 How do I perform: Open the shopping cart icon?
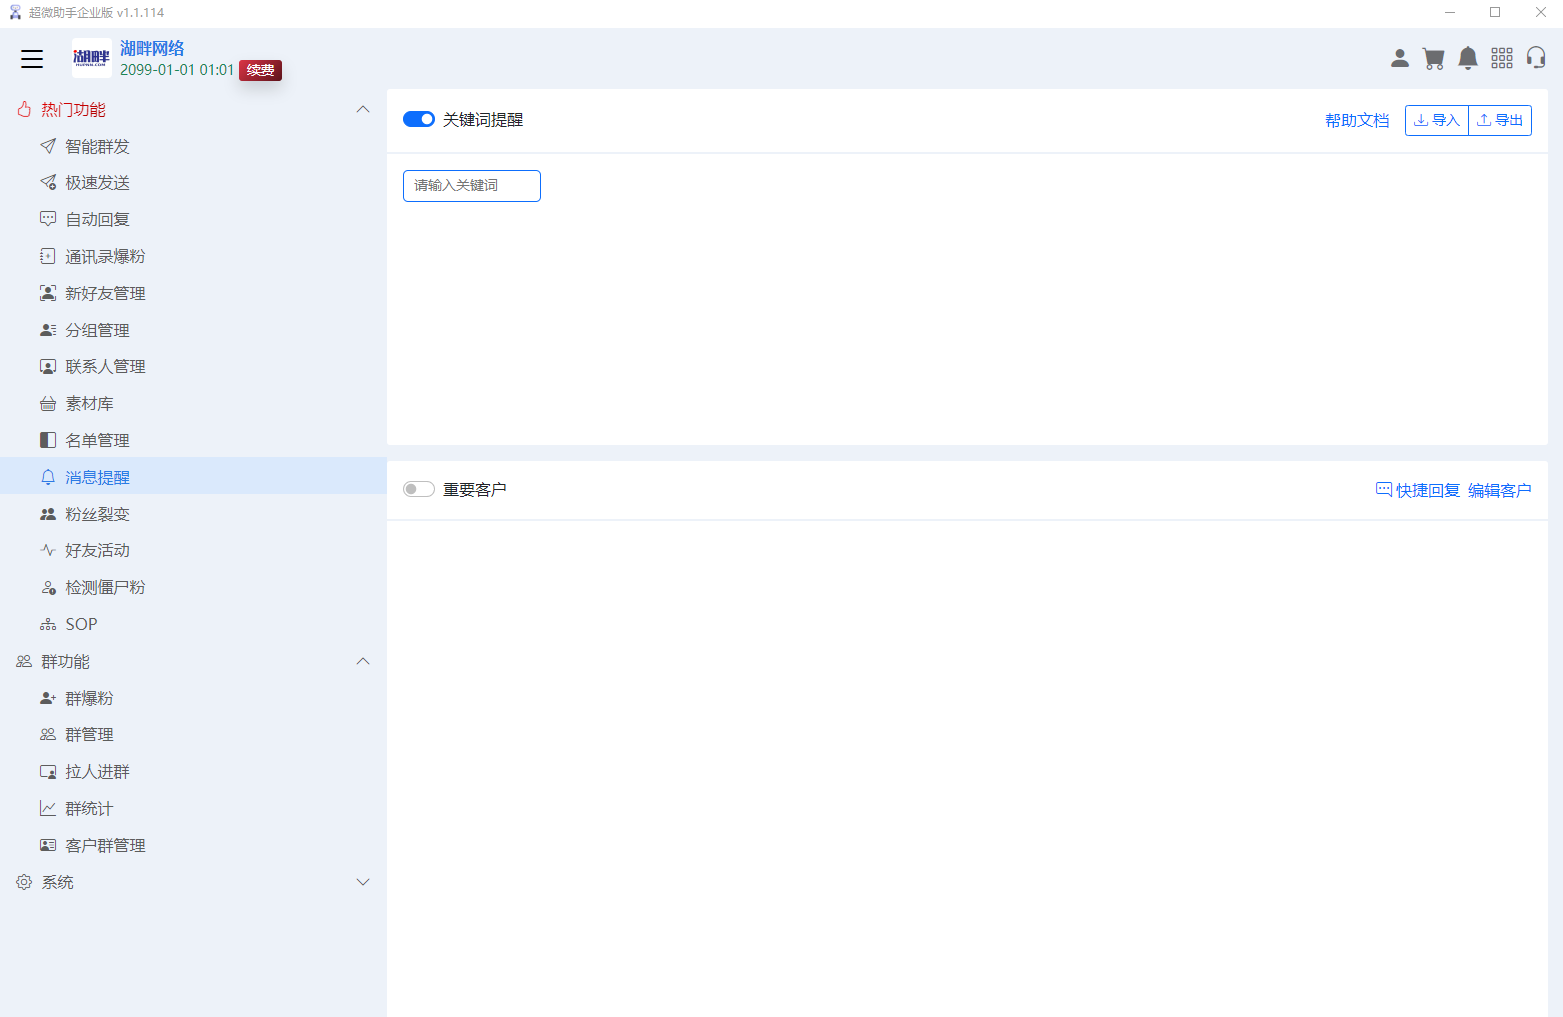[x=1433, y=59]
